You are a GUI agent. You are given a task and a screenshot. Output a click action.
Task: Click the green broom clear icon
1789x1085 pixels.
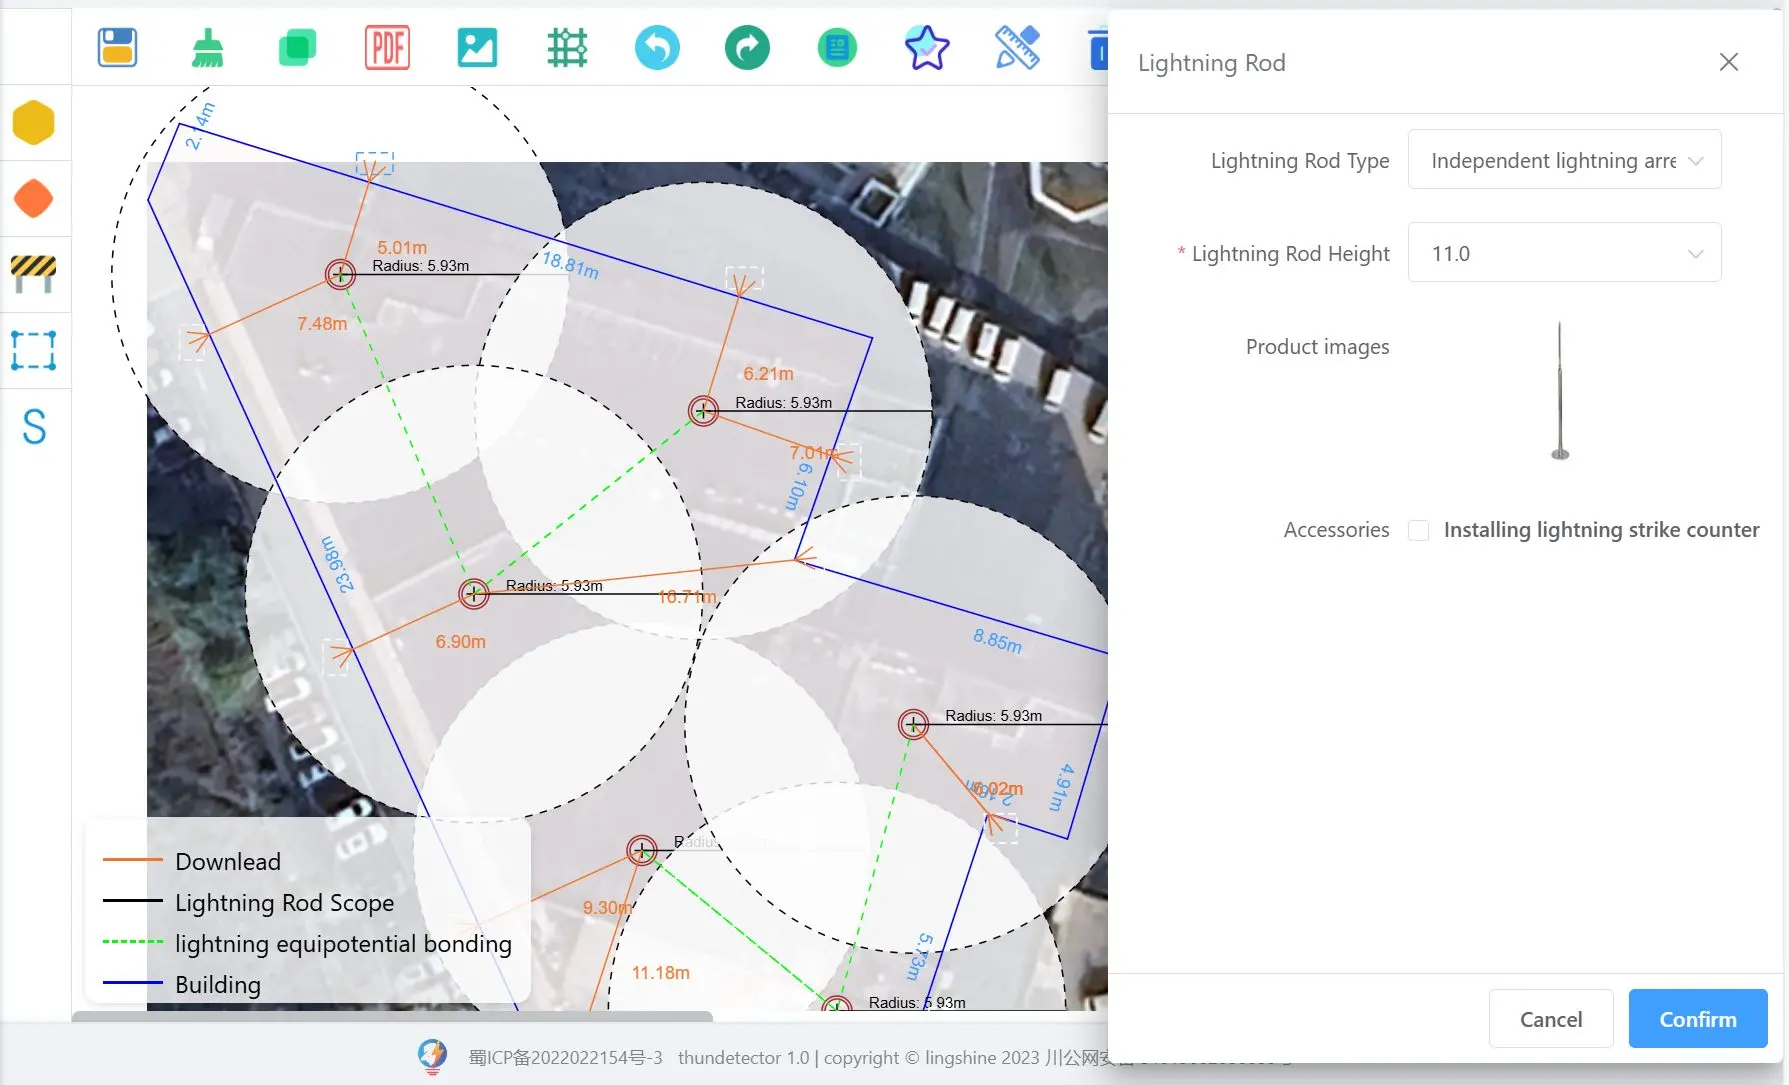click(x=207, y=47)
